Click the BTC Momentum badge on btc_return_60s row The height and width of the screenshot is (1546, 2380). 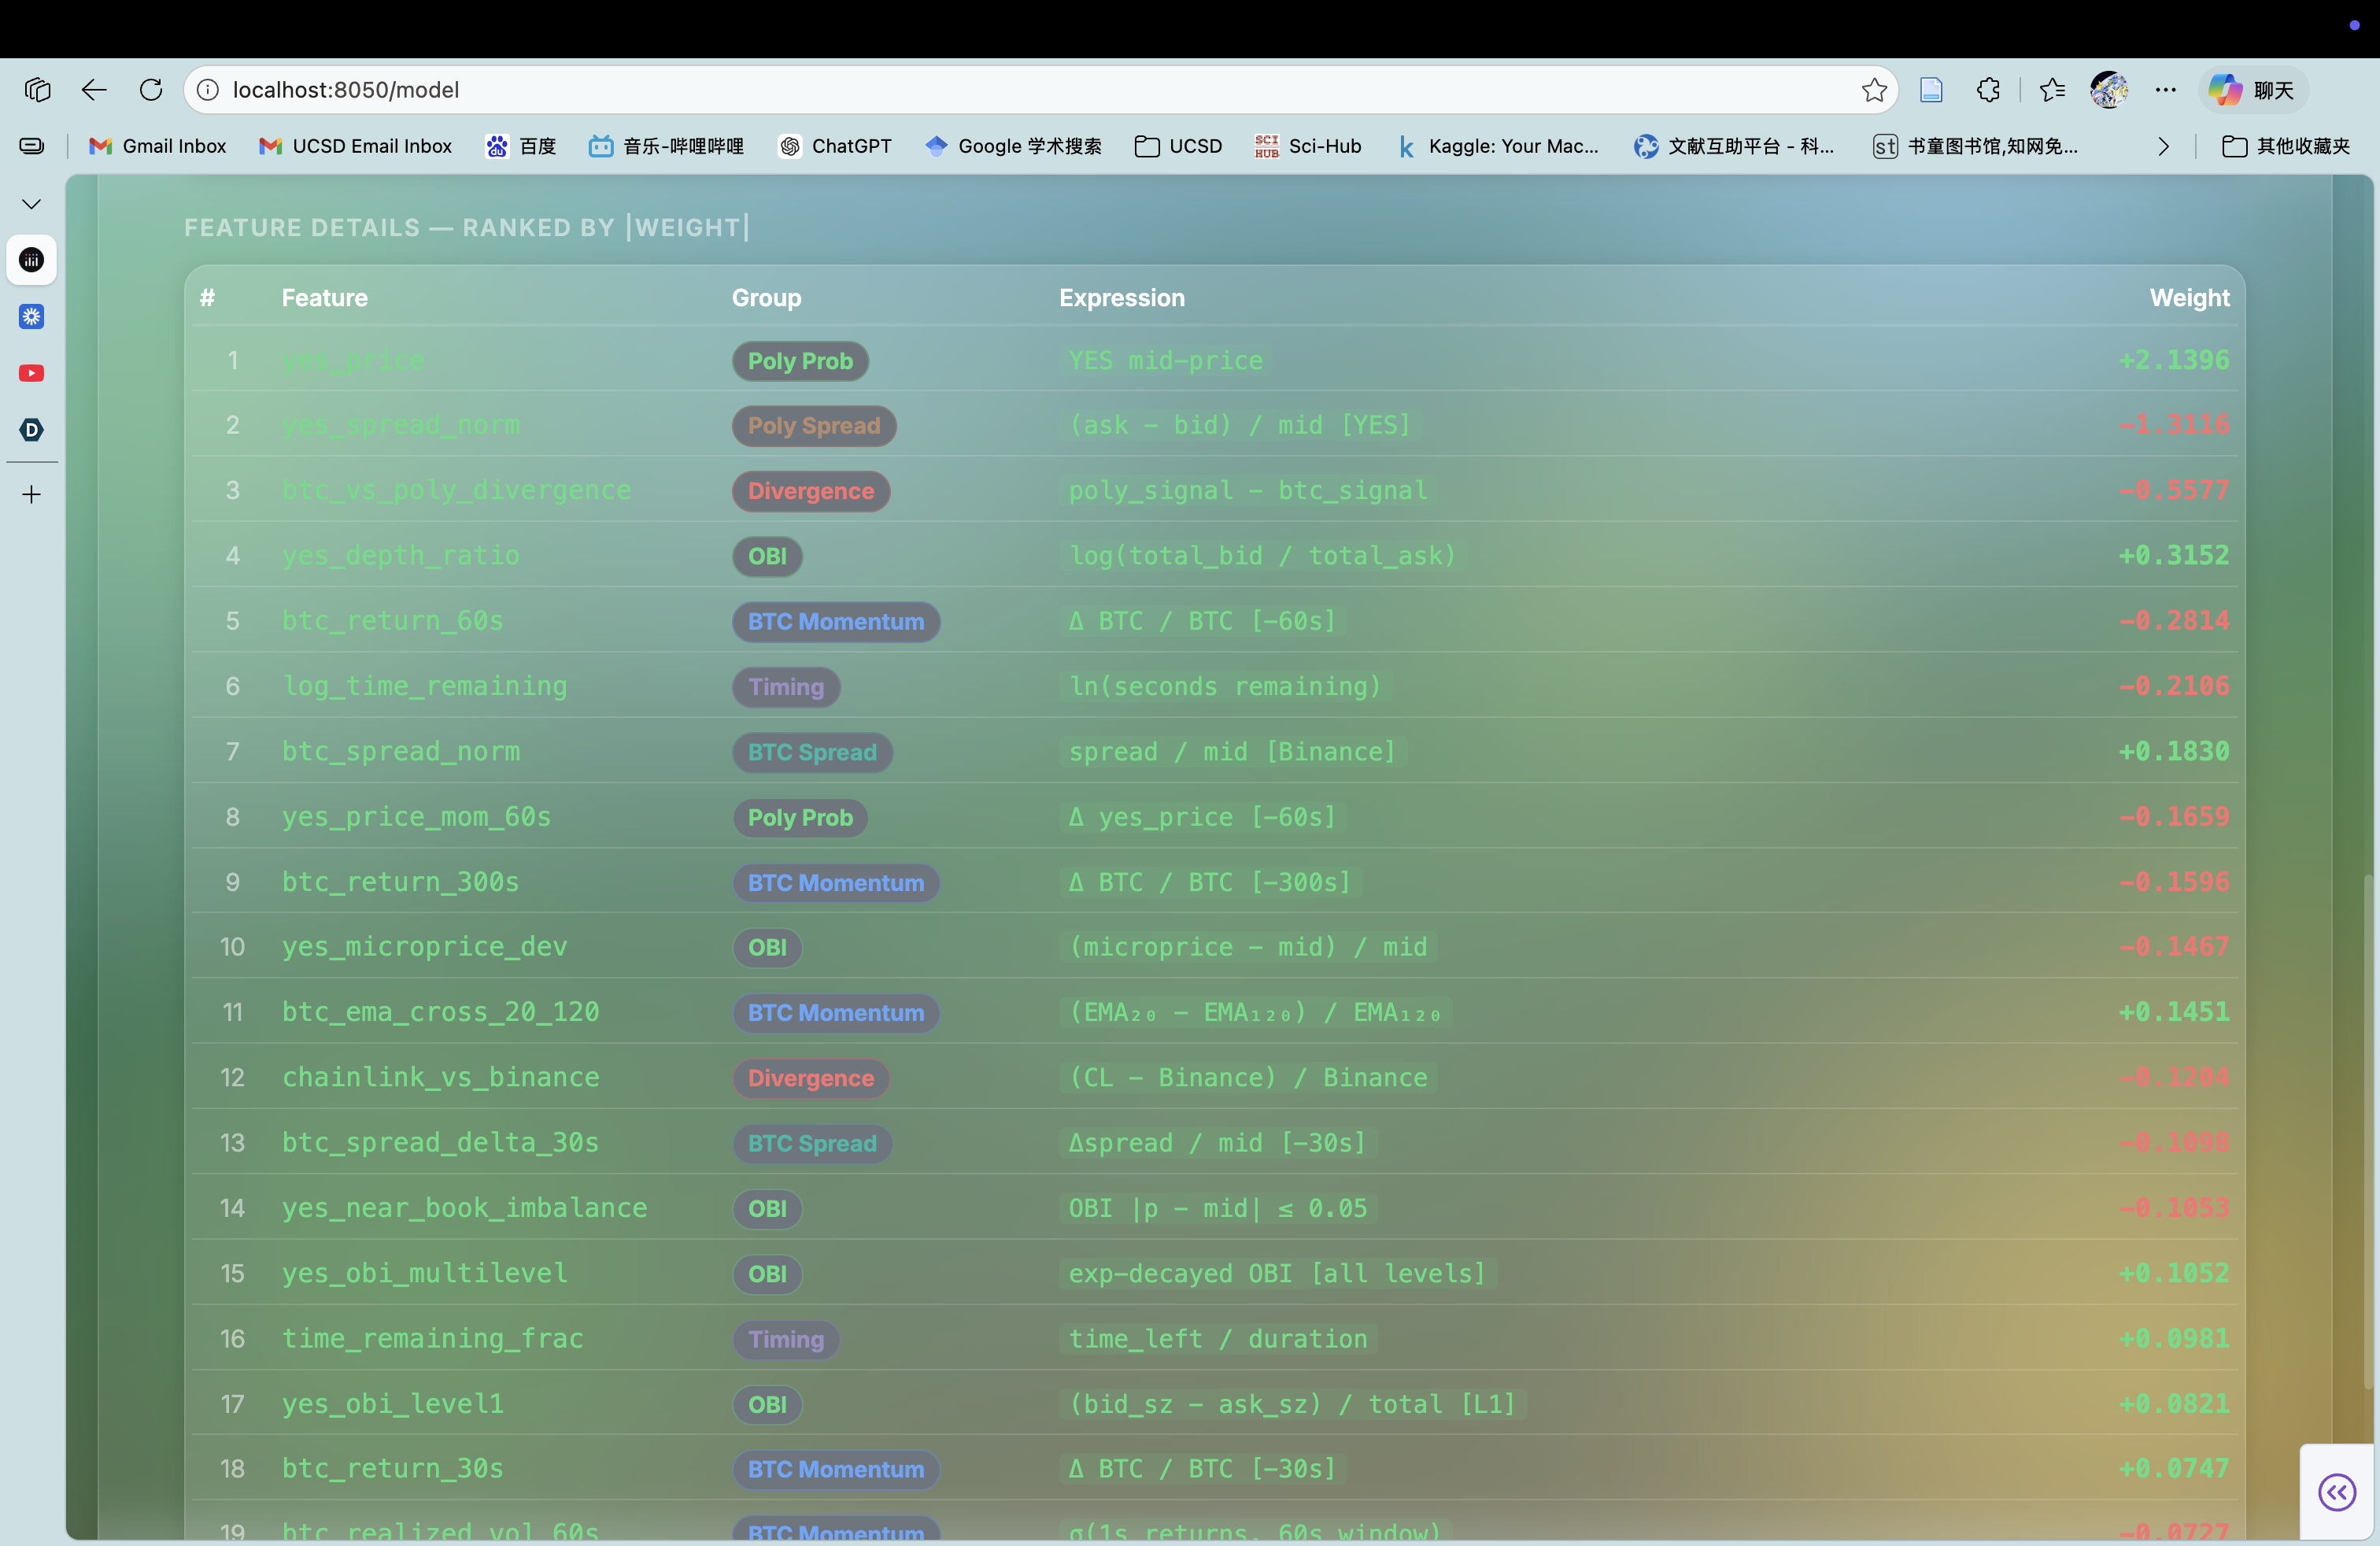point(836,622)
